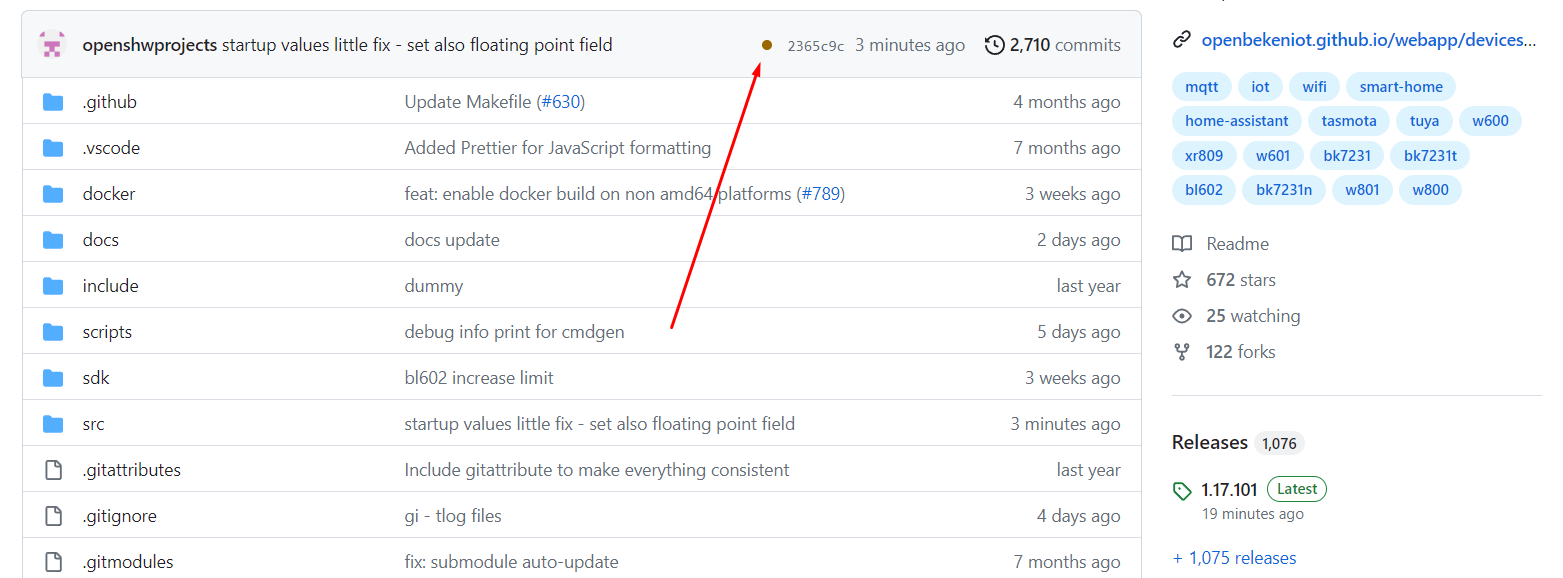The image size is (1563, 578).
Task: Click the brown pending status dot
Action: point(767,45)
